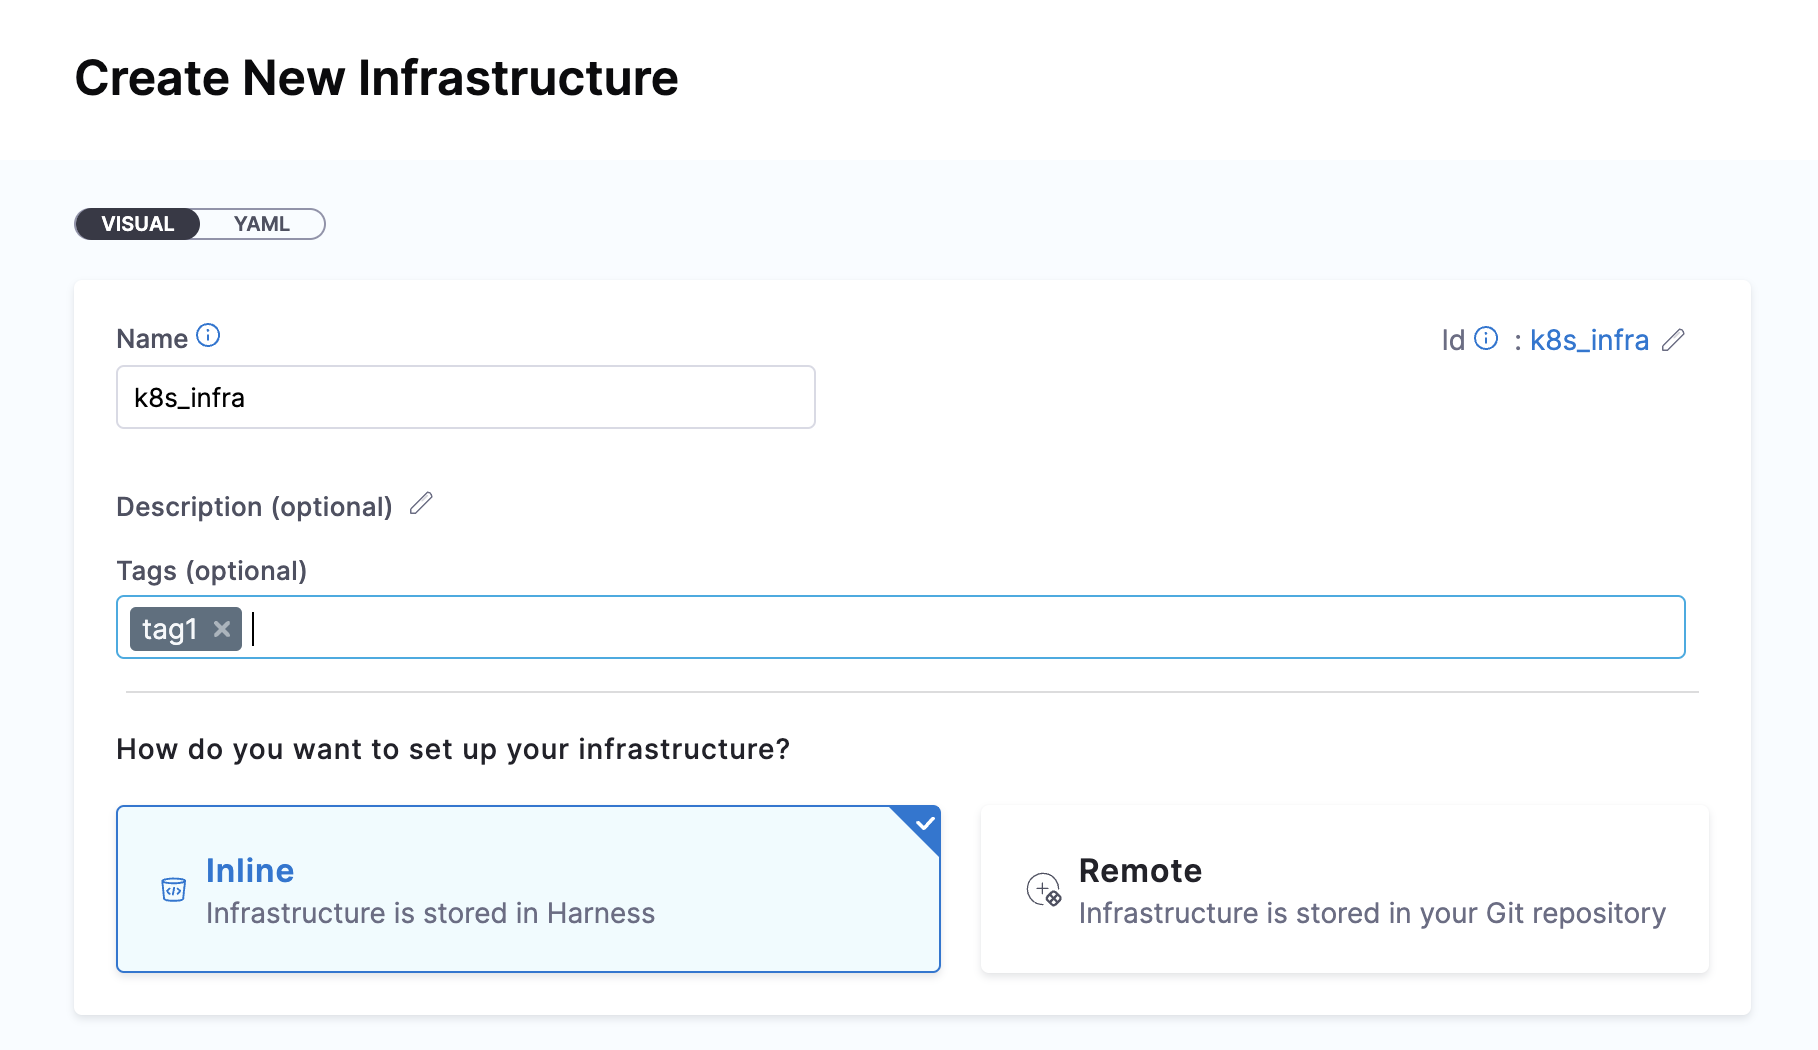Click the tag1 chip
The width and height of the screenshot is (1818, 1050).
tap(169, 629)
